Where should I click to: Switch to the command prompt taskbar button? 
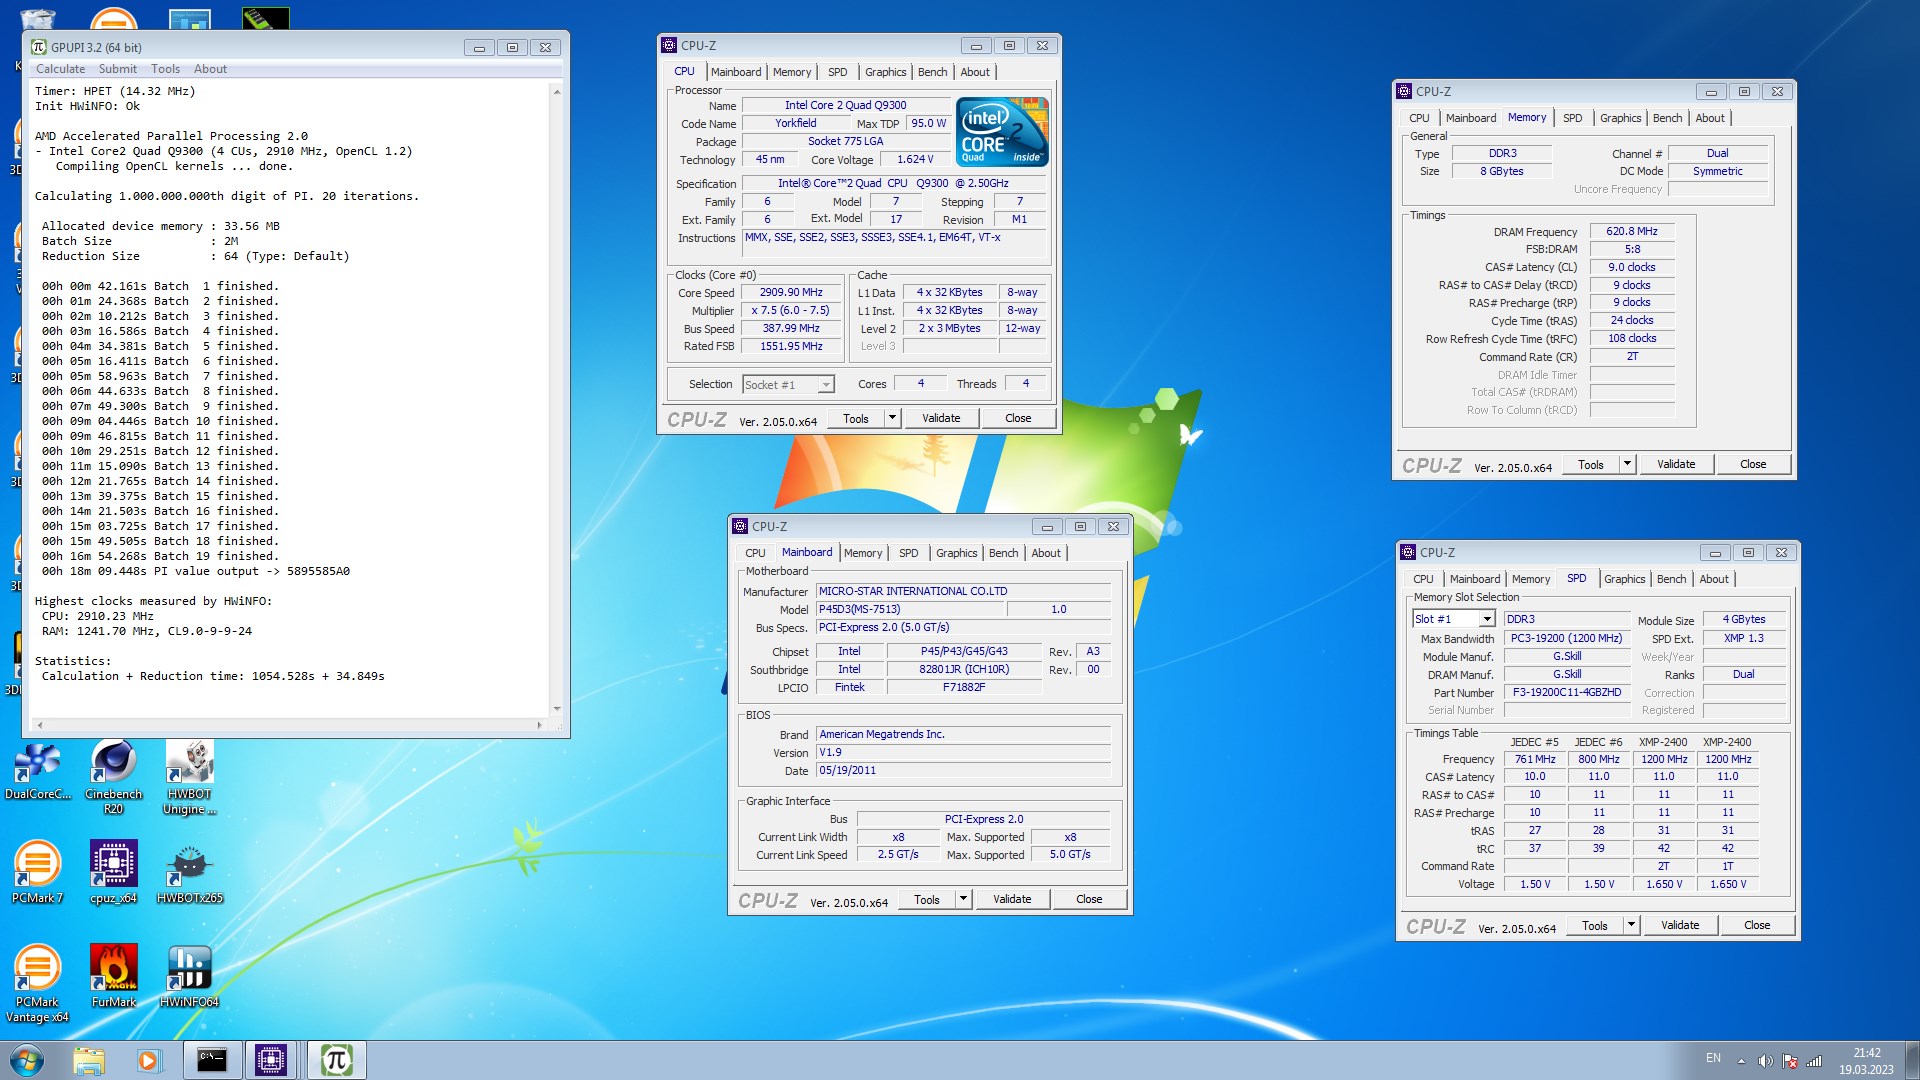(x=212, y=1060)
